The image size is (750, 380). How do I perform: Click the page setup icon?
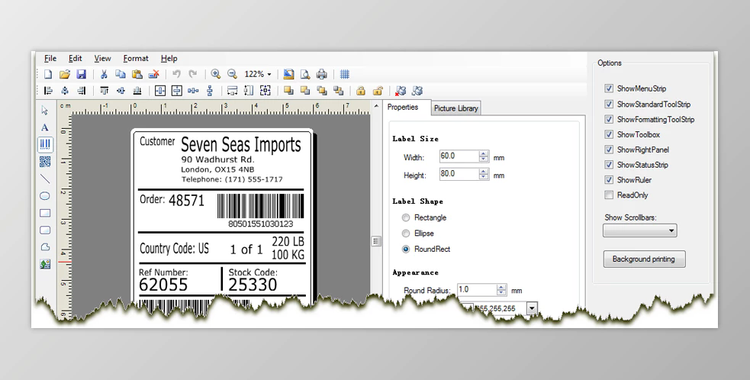(x=288, y=74)
